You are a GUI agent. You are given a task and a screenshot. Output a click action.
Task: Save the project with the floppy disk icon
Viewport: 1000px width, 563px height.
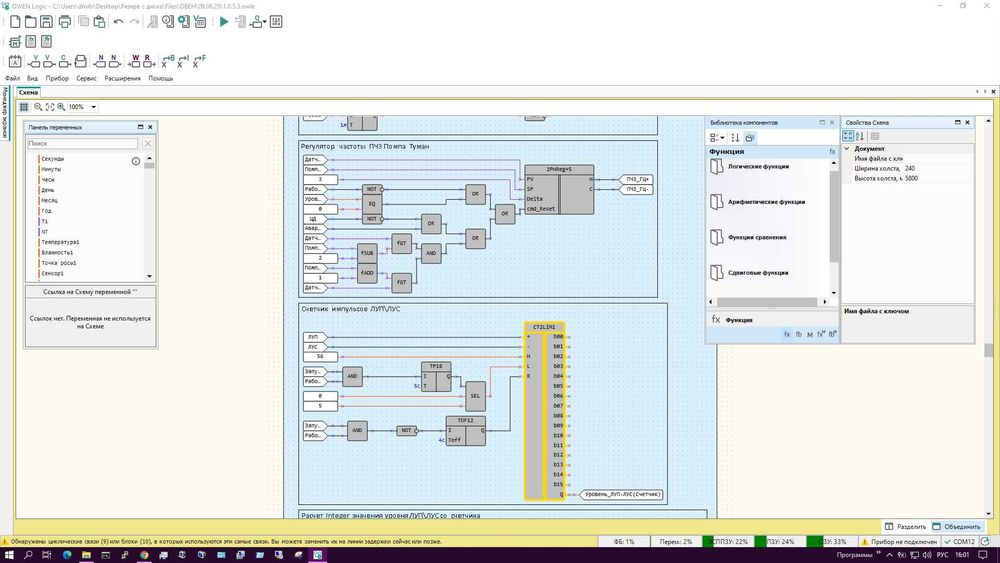47,21
